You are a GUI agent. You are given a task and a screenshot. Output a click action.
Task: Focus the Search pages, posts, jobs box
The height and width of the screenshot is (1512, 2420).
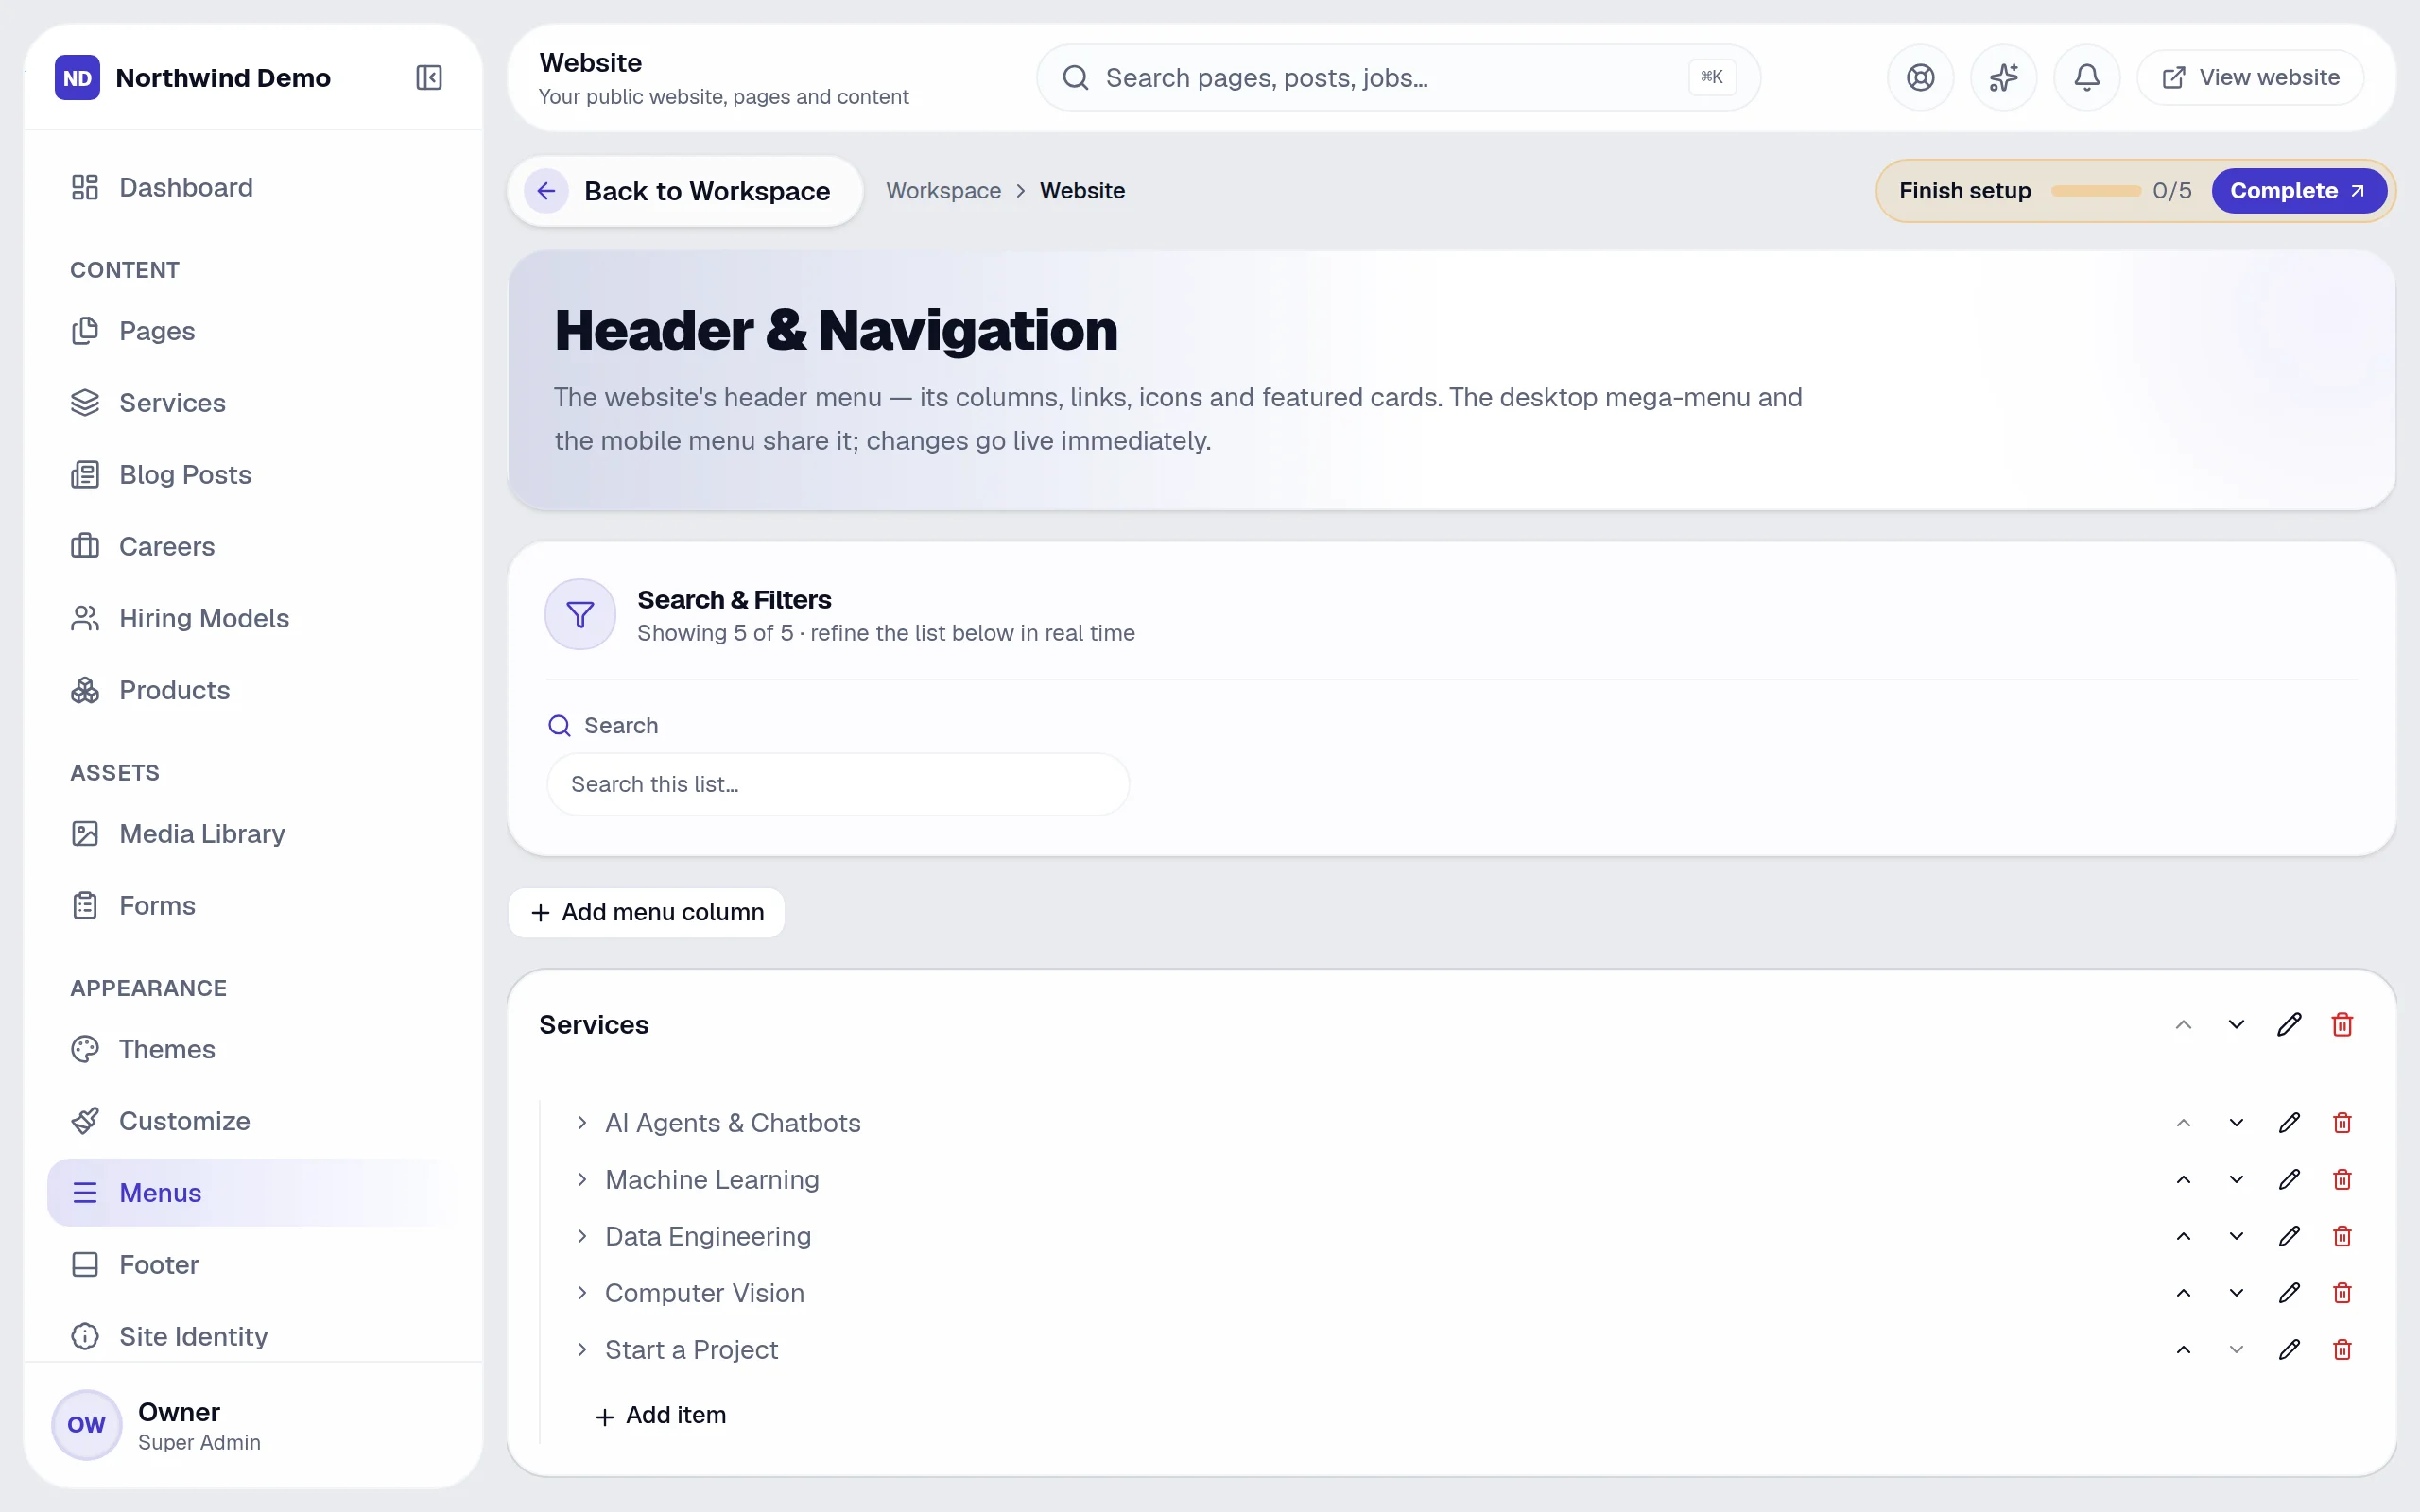click(x=1398, y=77)
